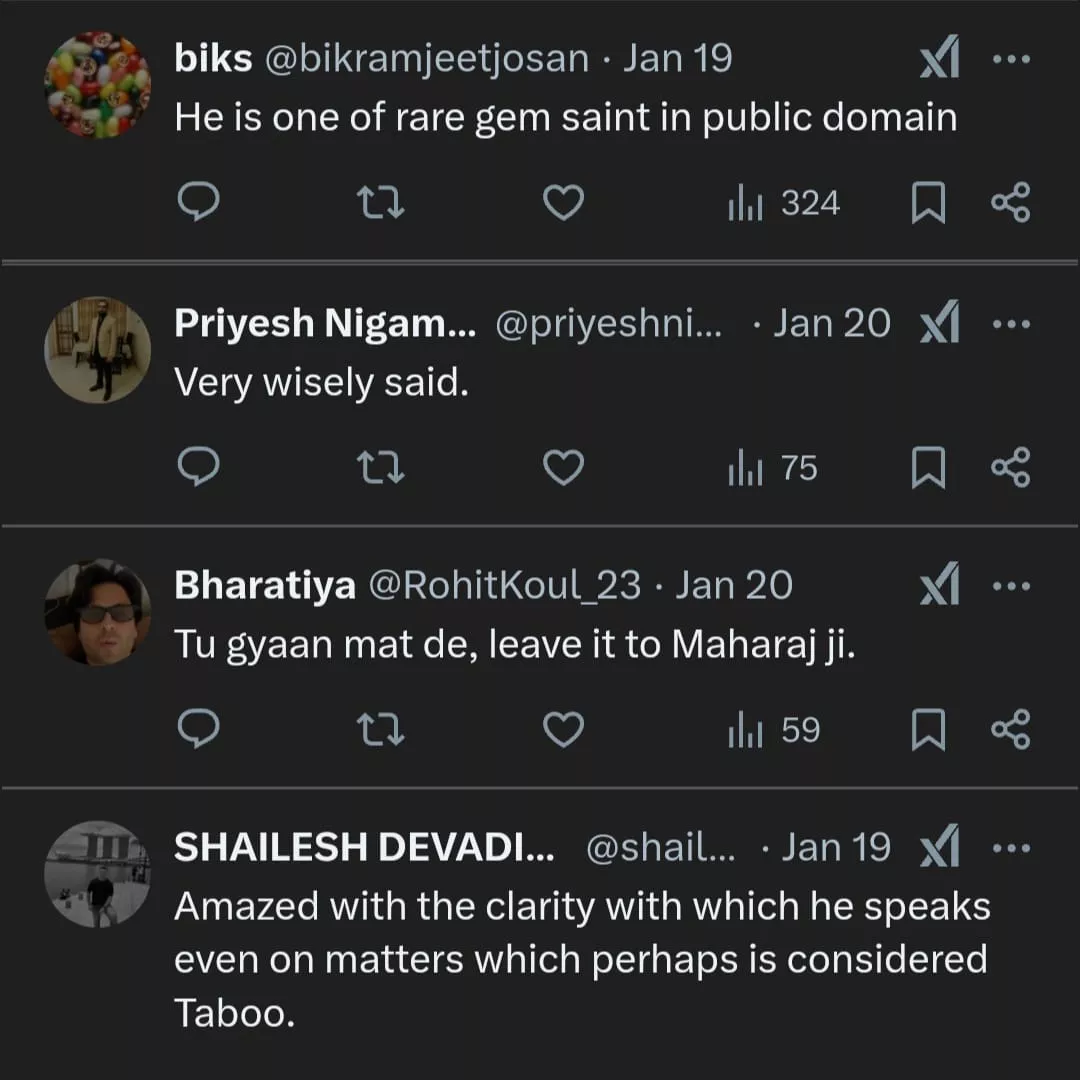Reply to biks' tweet
Screen dimensions: 1080x1080
[198, 204]
